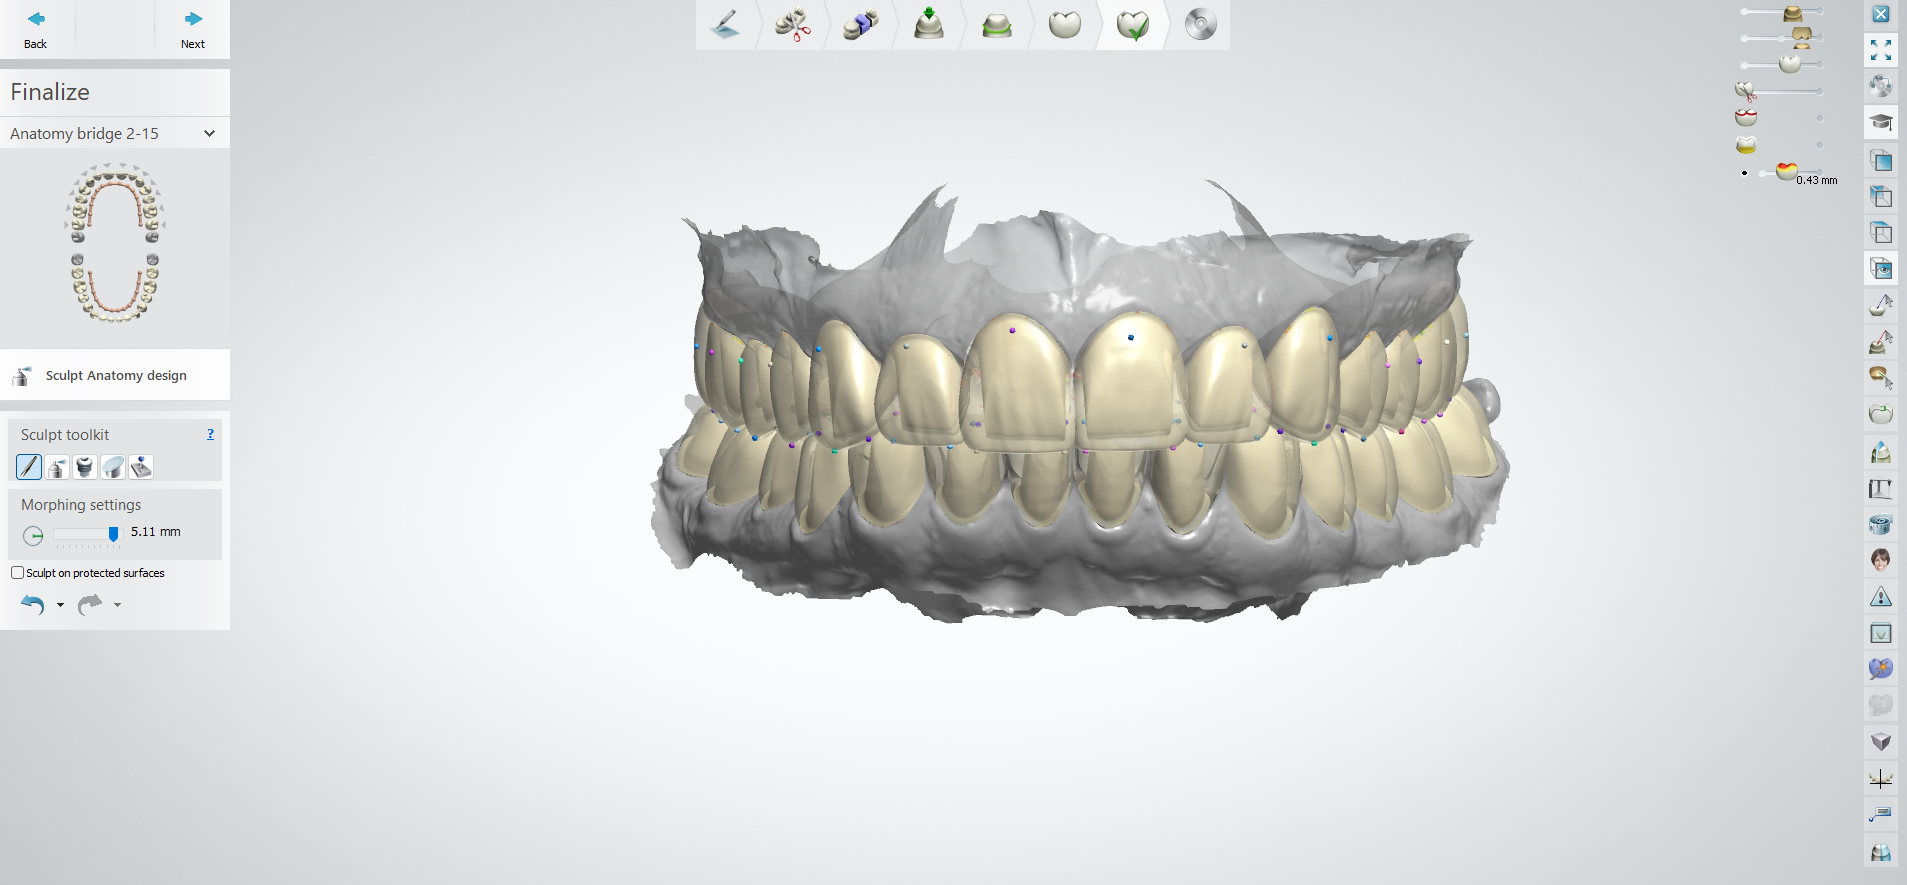
Task: Pick the joystick transform tool in Sculpt toolkit
Action: tap(141, 467)
